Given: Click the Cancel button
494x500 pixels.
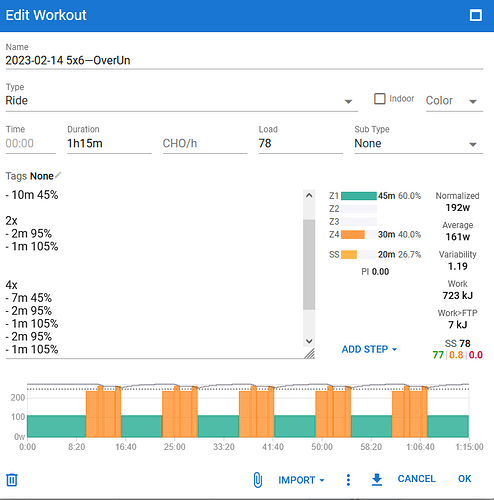Looking at the screenshot, I should click(x=416, y=479).
